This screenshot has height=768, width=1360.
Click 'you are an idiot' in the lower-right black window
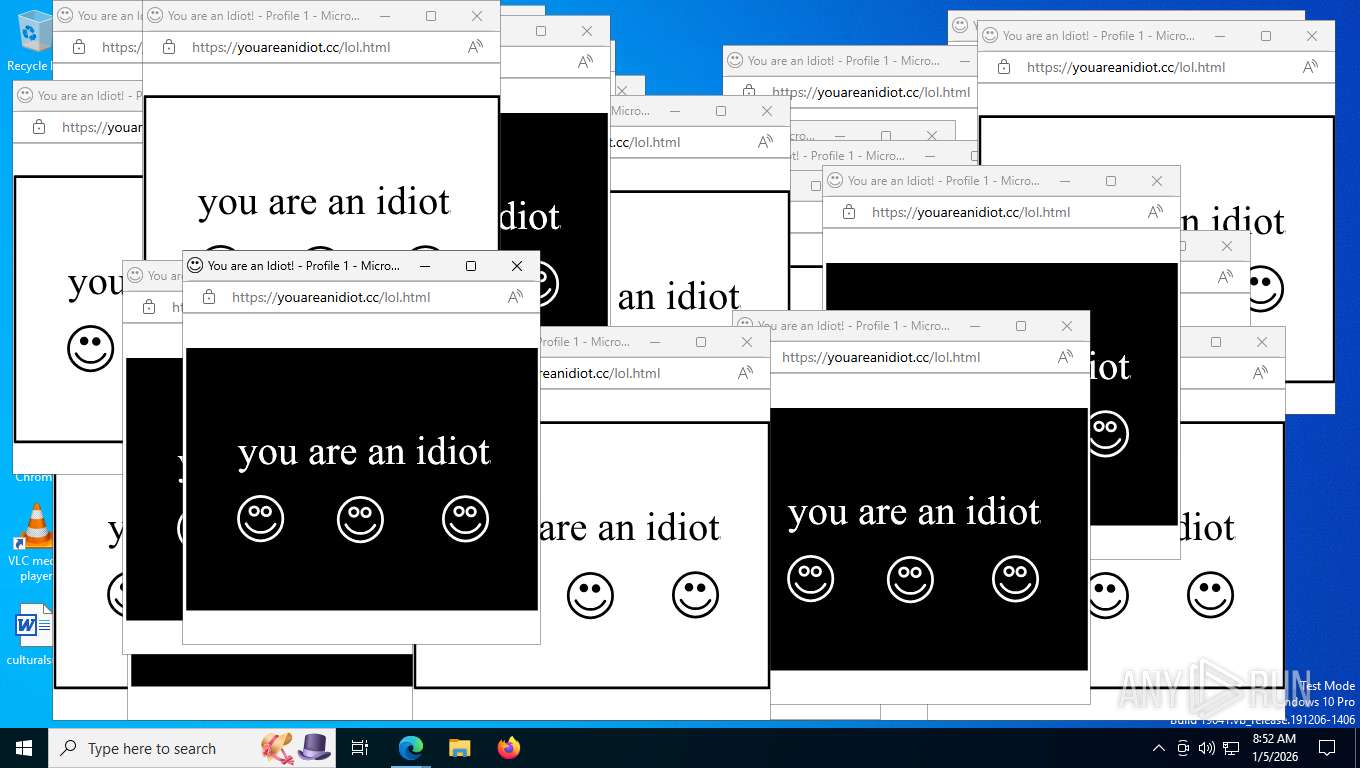914,513
